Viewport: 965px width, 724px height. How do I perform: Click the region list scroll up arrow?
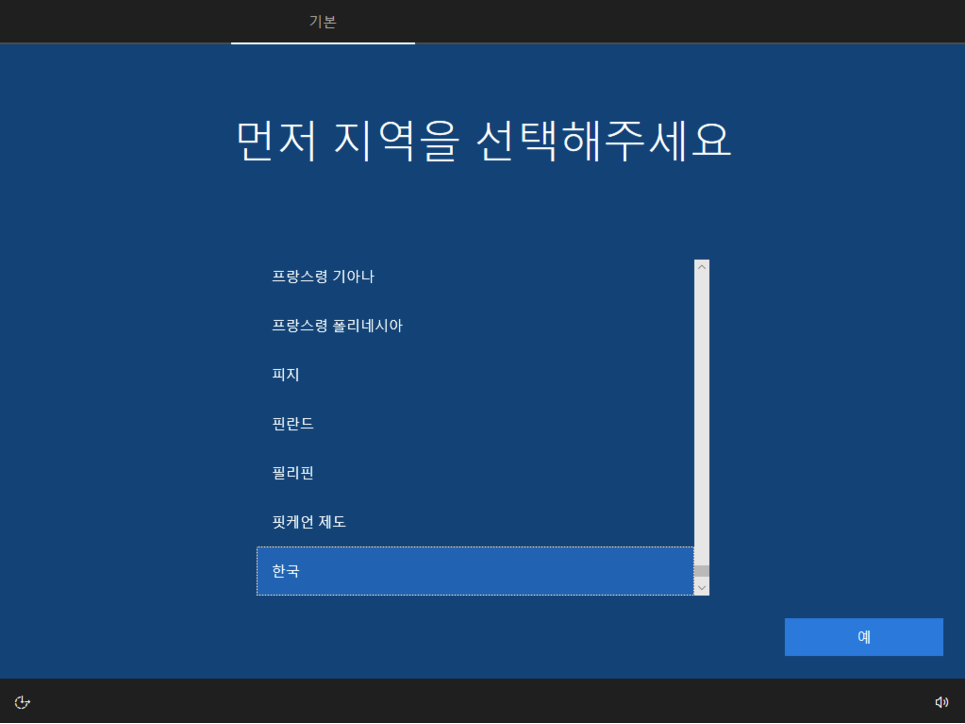click(x=702, y=267)
